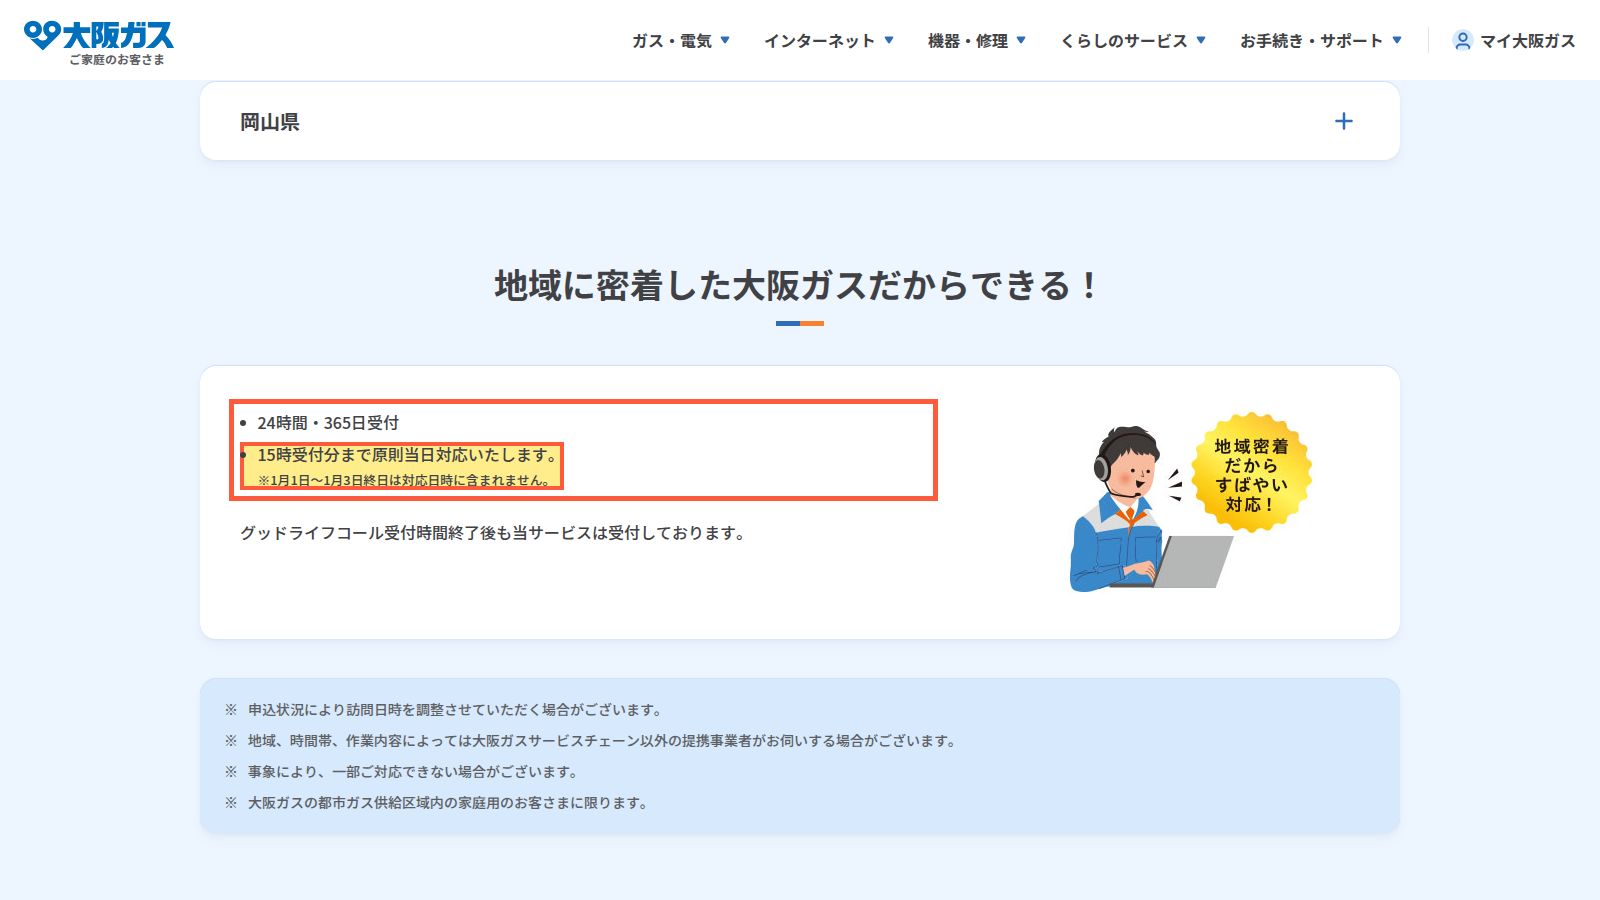Click the dropdown arrow next to 機器・修理
This screenshot has width=1600, height=900.
[1021, 41]
